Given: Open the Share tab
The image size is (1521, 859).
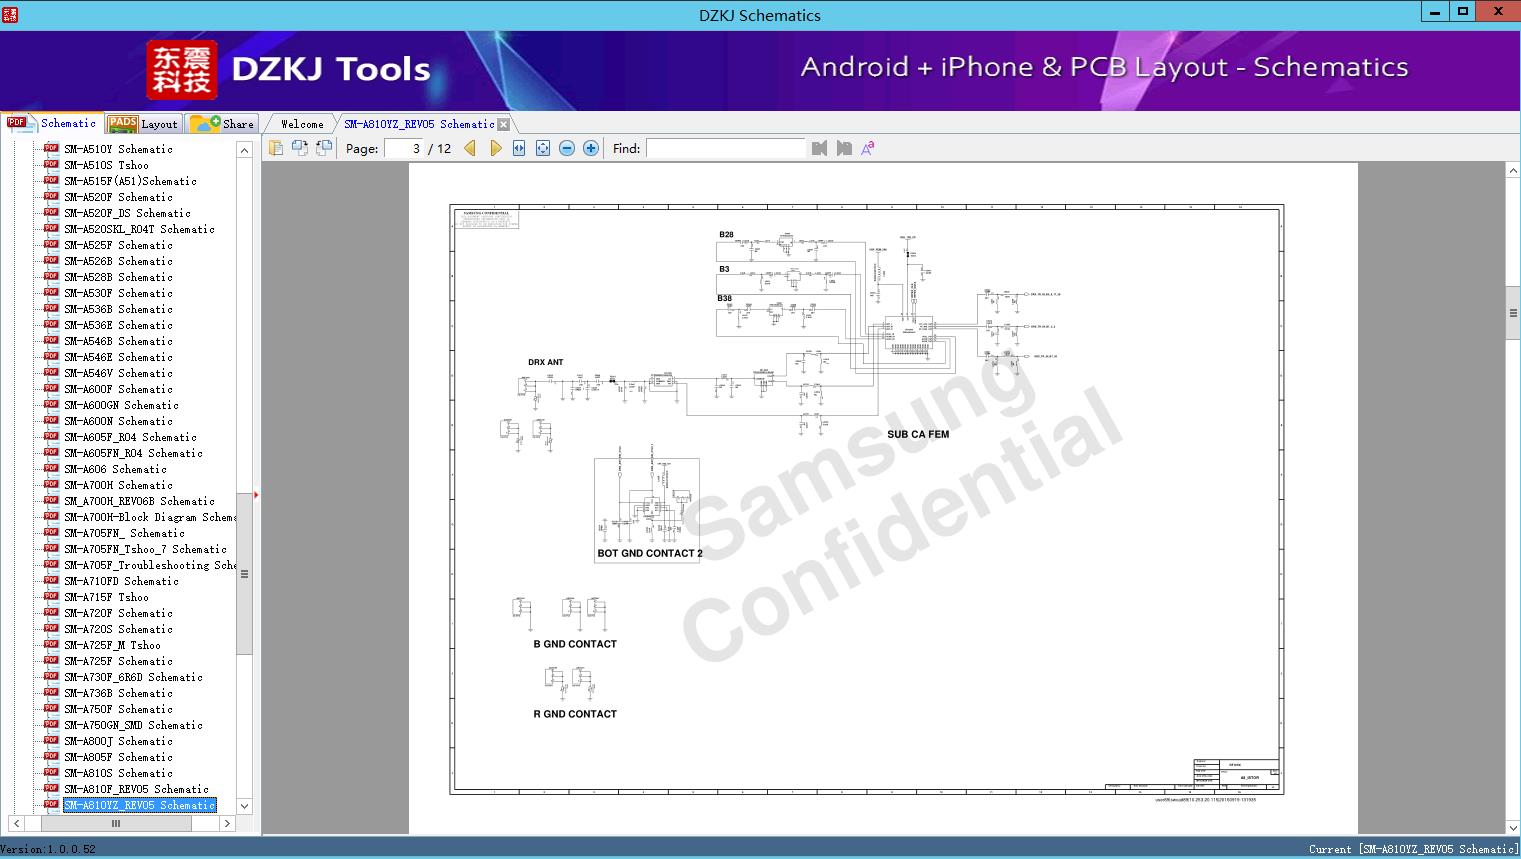Looking at the screenshot, I should (223, 124).
